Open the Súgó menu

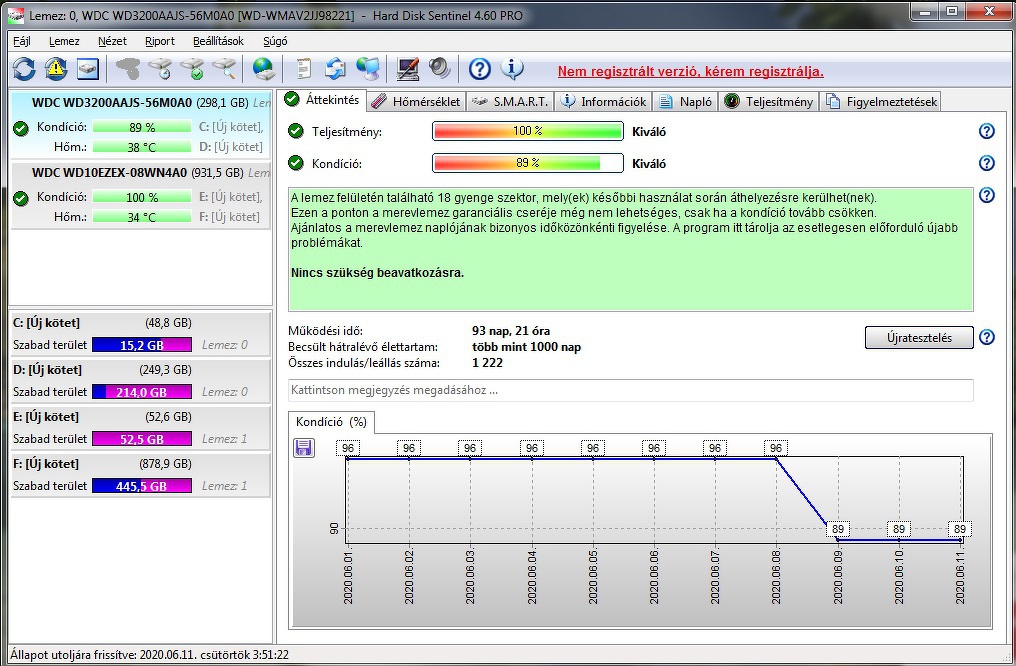[275, 41]
